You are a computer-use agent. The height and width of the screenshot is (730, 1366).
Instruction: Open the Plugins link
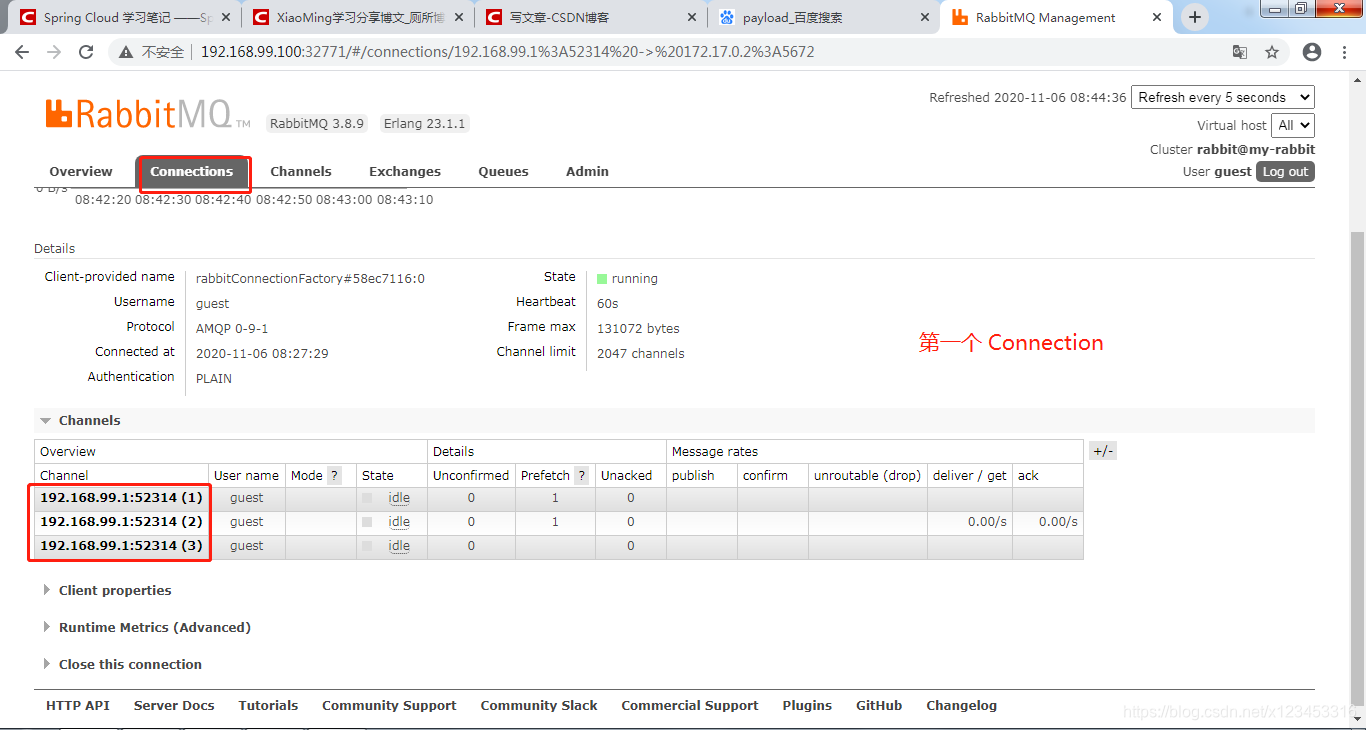(x=807, y=705)
